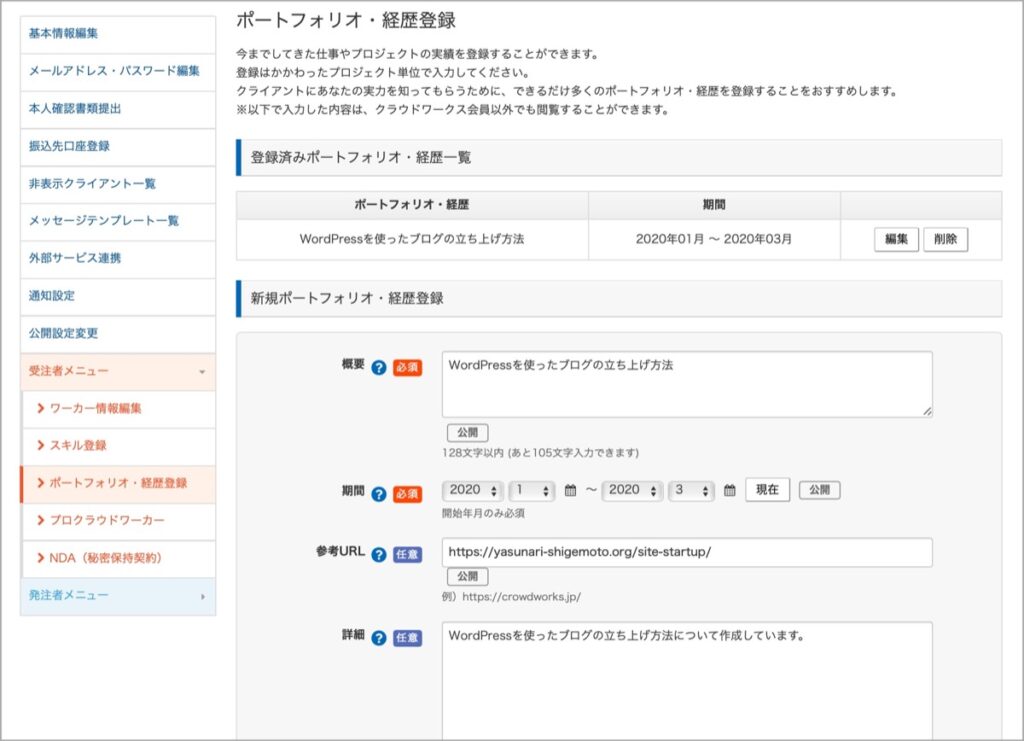The width and height of the screenshot is (1024, 741).
Task: Open the start month dropdown showing 1
Action: (x=532, y=490)
